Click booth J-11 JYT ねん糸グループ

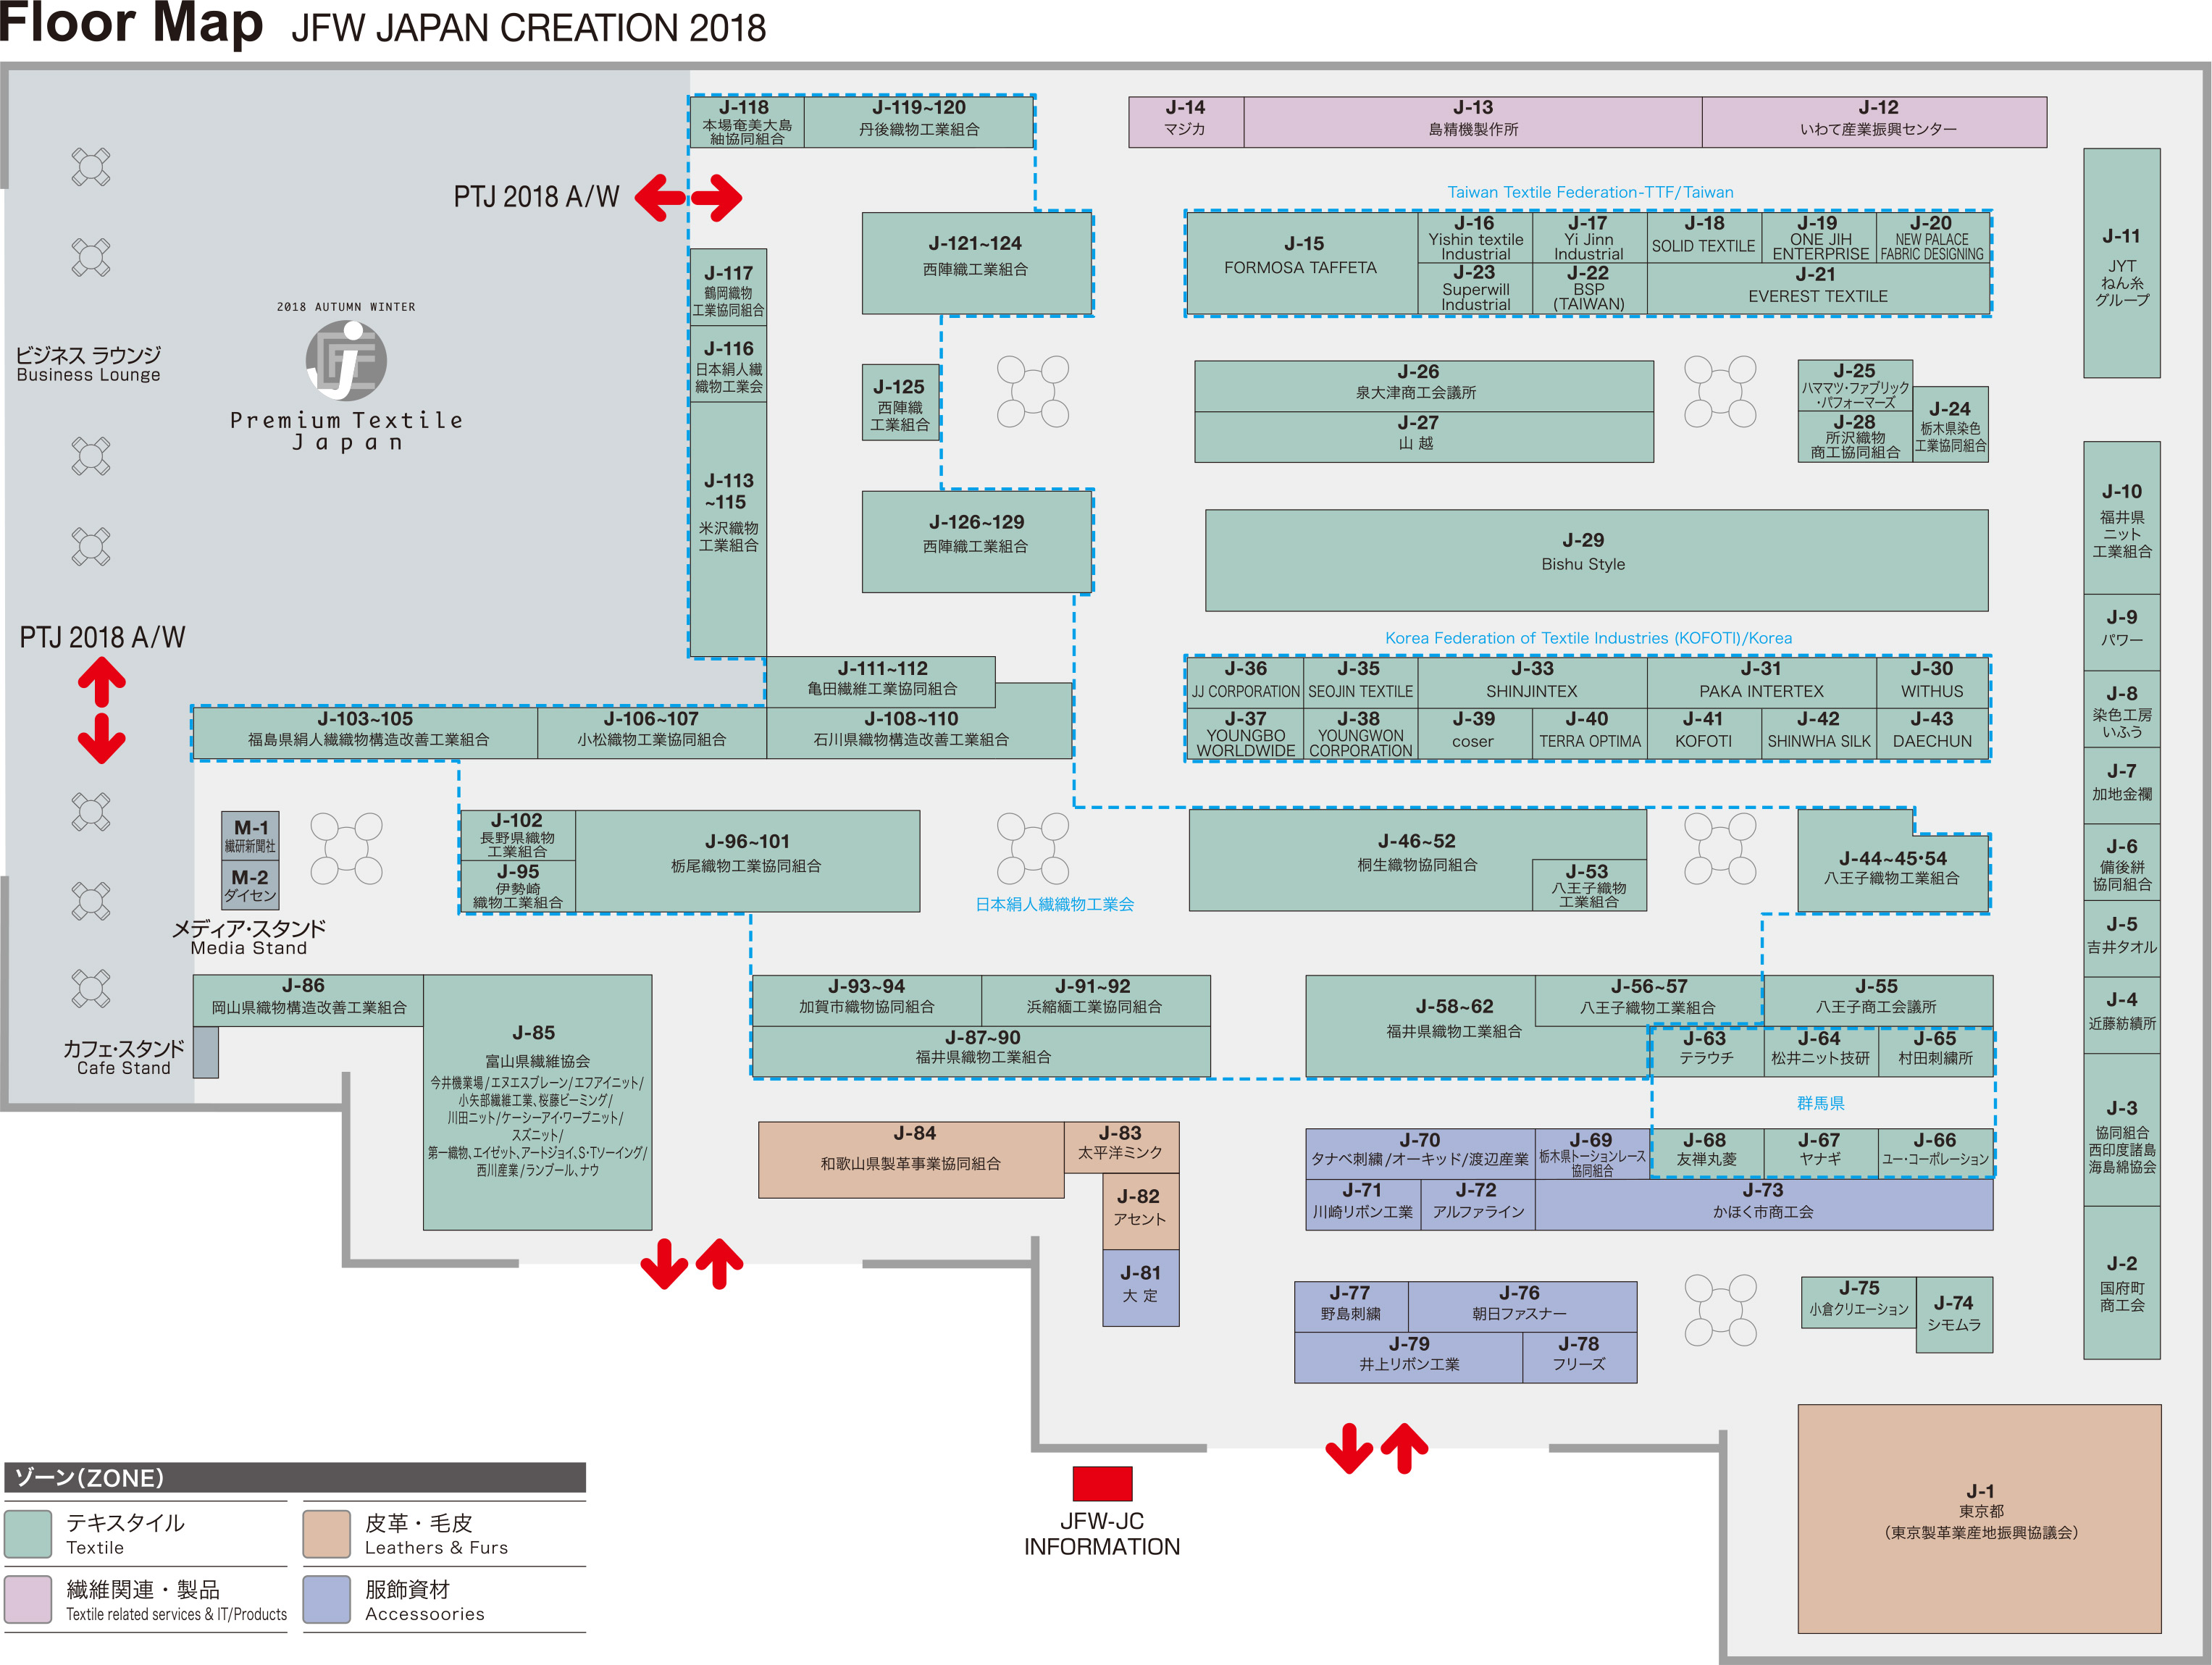(2122, 263)
